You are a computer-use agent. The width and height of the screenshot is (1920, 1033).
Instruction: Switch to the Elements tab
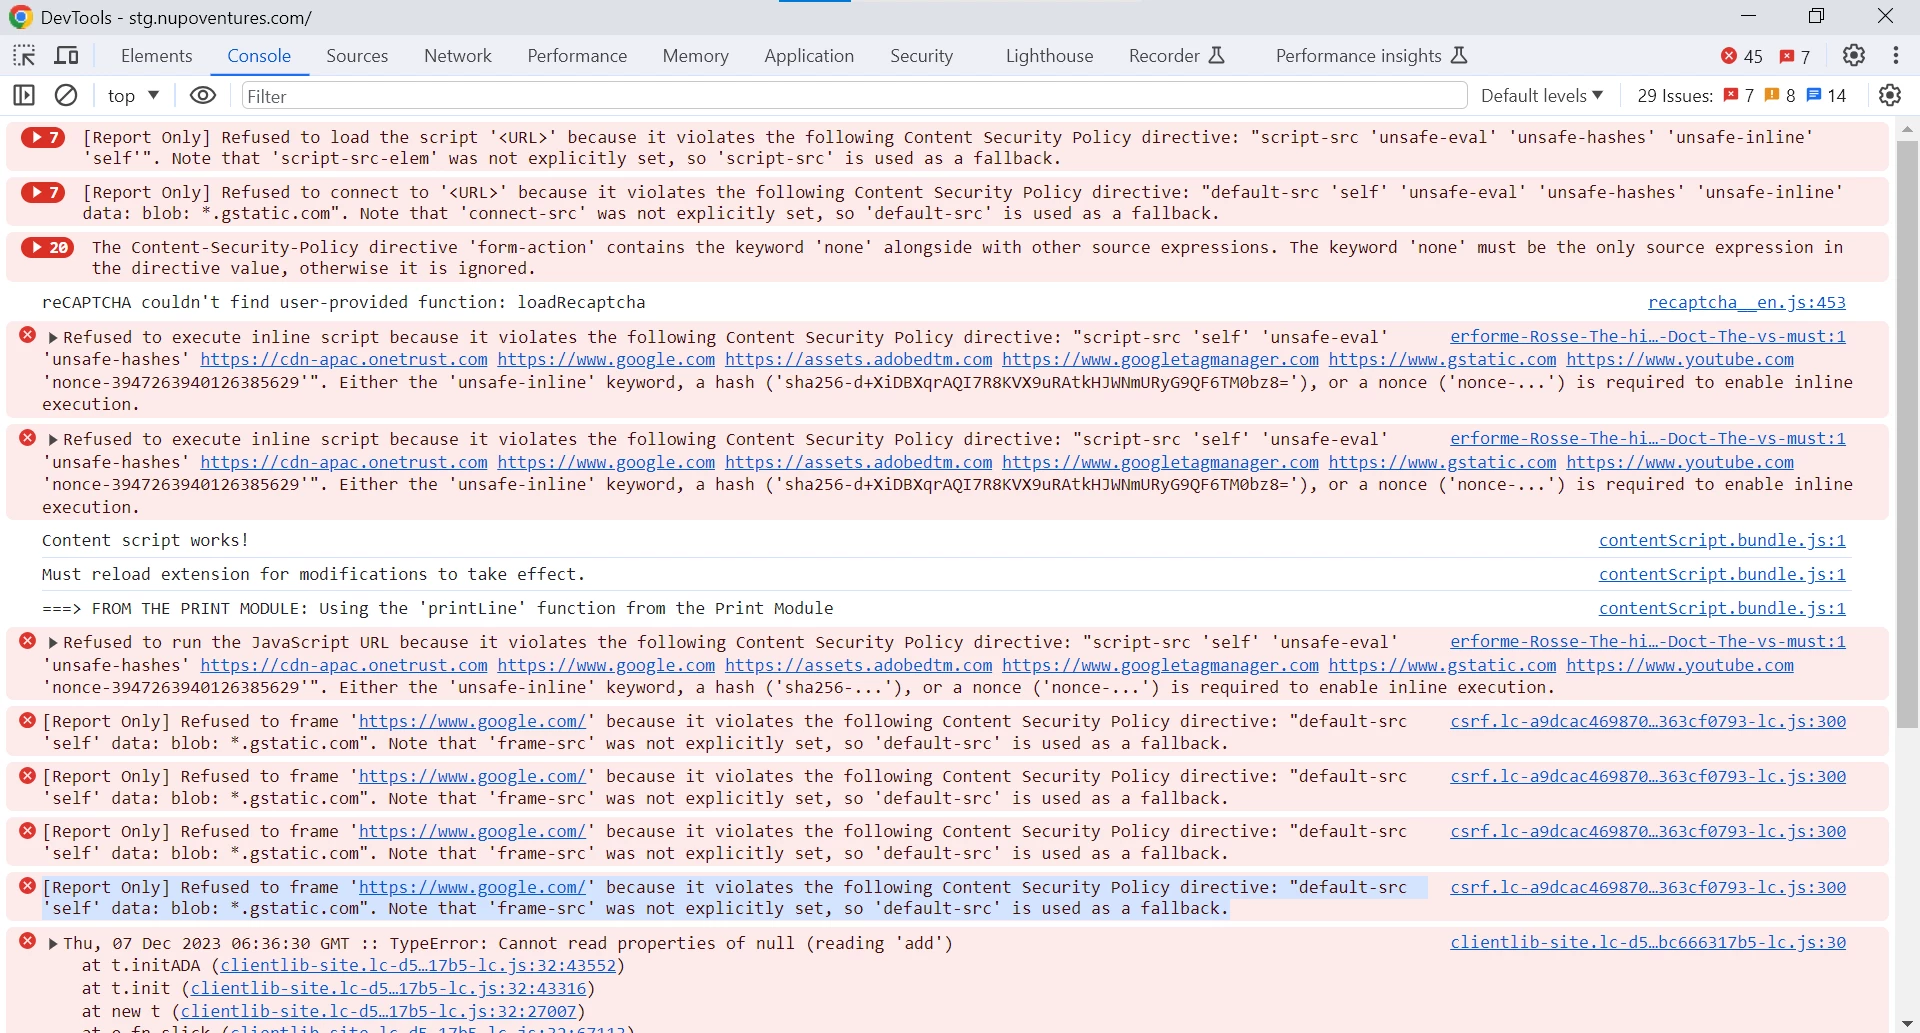point(156,56)
